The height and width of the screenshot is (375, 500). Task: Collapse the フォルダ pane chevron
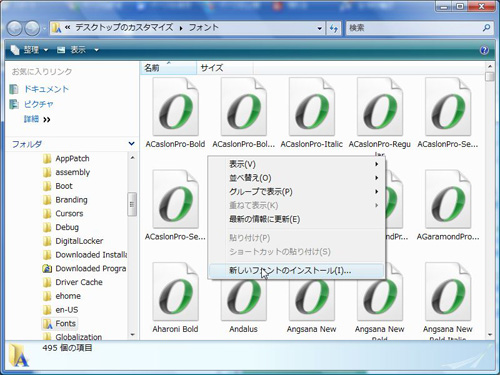(x=131, y=144)
